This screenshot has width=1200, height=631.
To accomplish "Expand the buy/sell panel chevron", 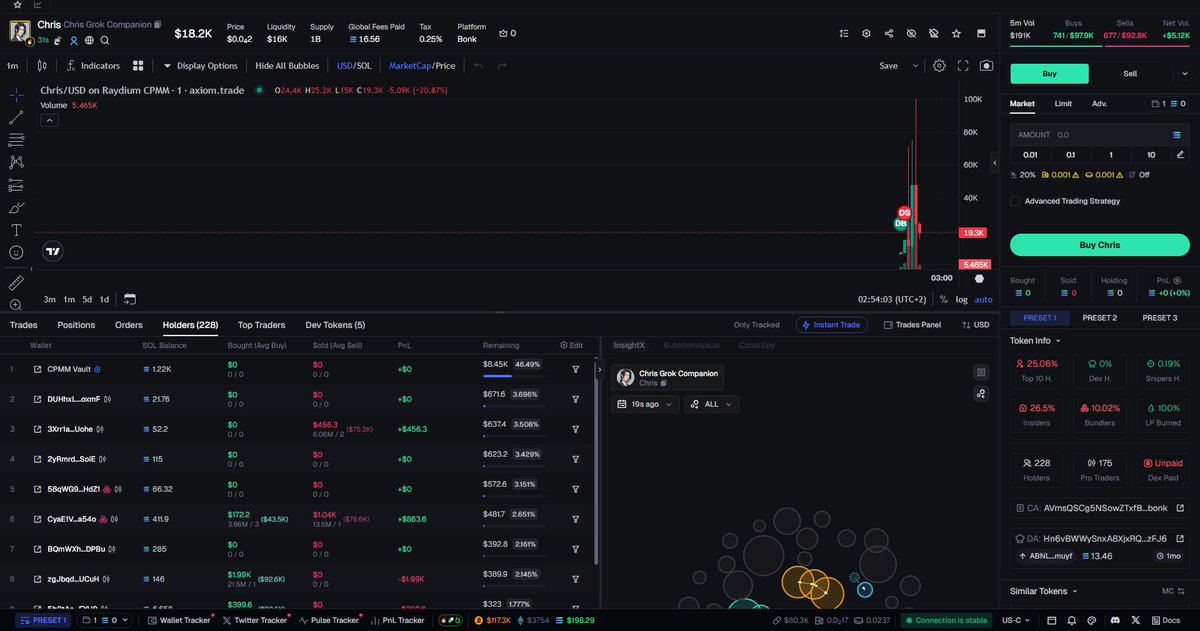I will [1185, 73].
